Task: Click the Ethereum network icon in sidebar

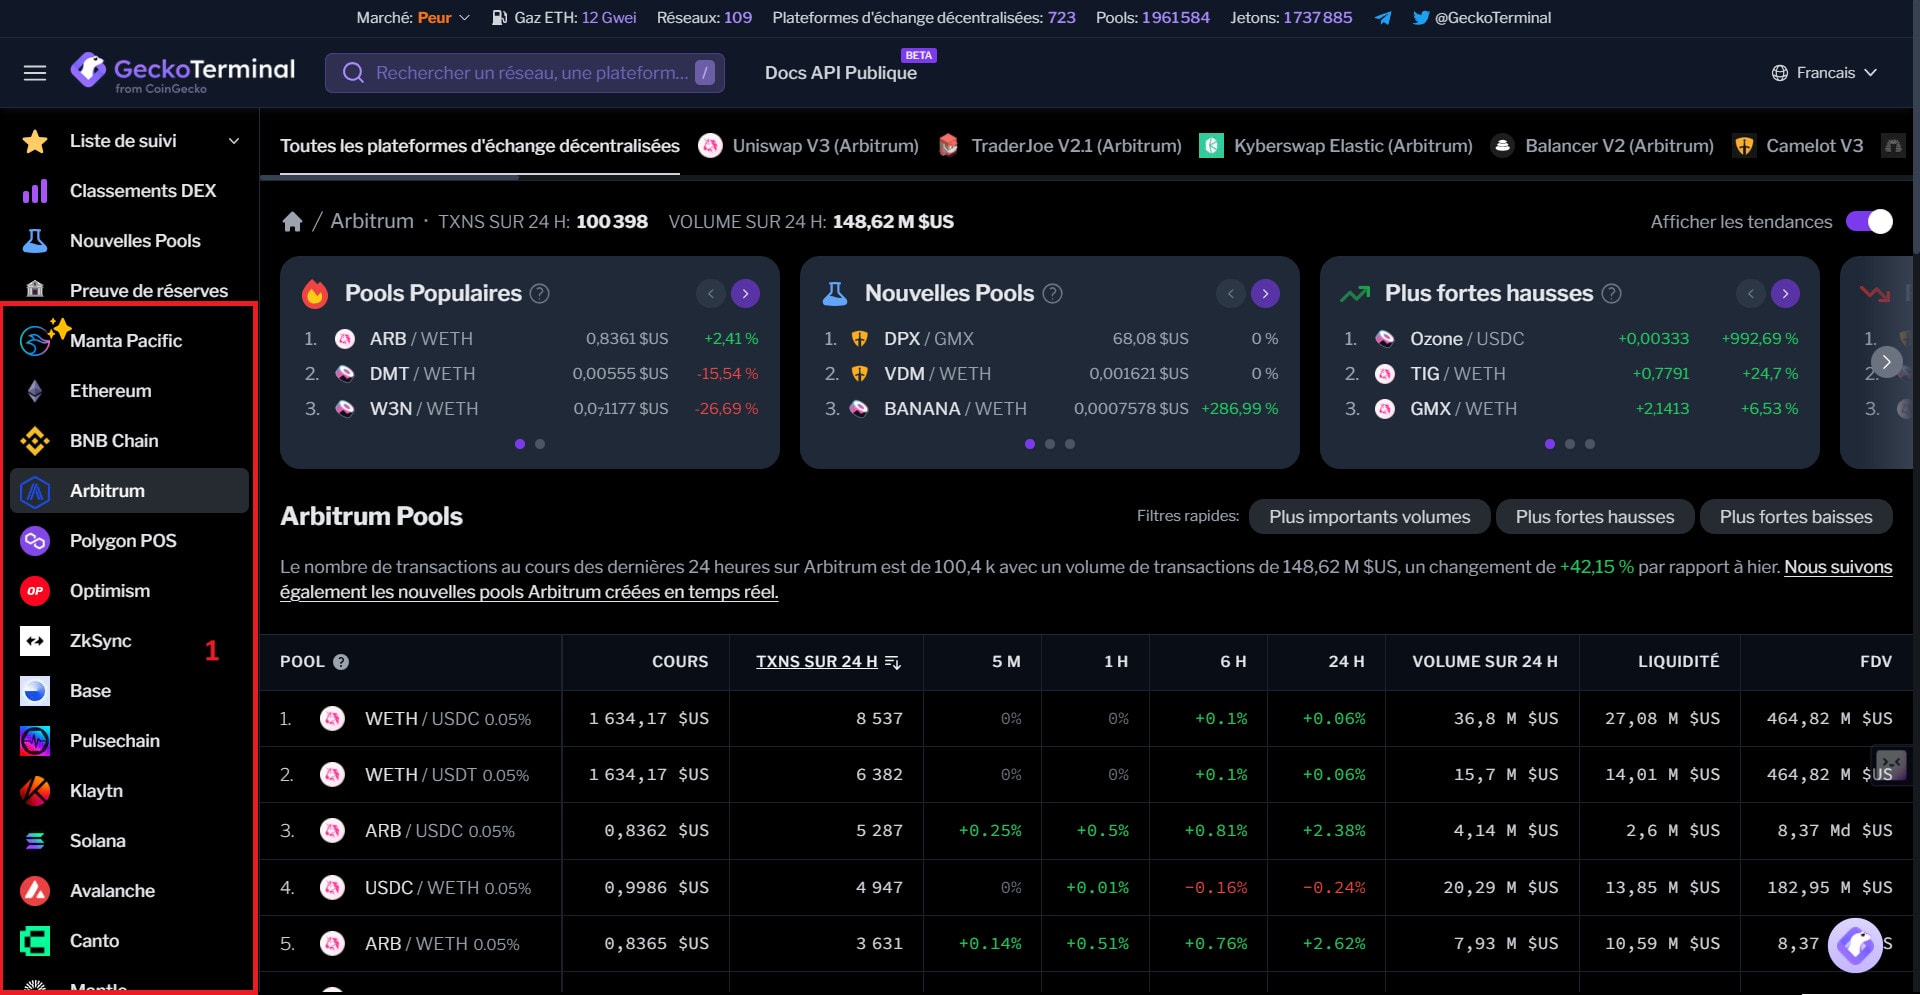Action: pyautogui.click(x=35, y=391)
